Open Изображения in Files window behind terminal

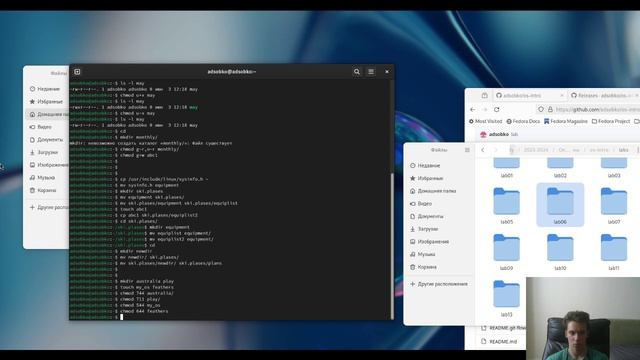coord(48,165)
